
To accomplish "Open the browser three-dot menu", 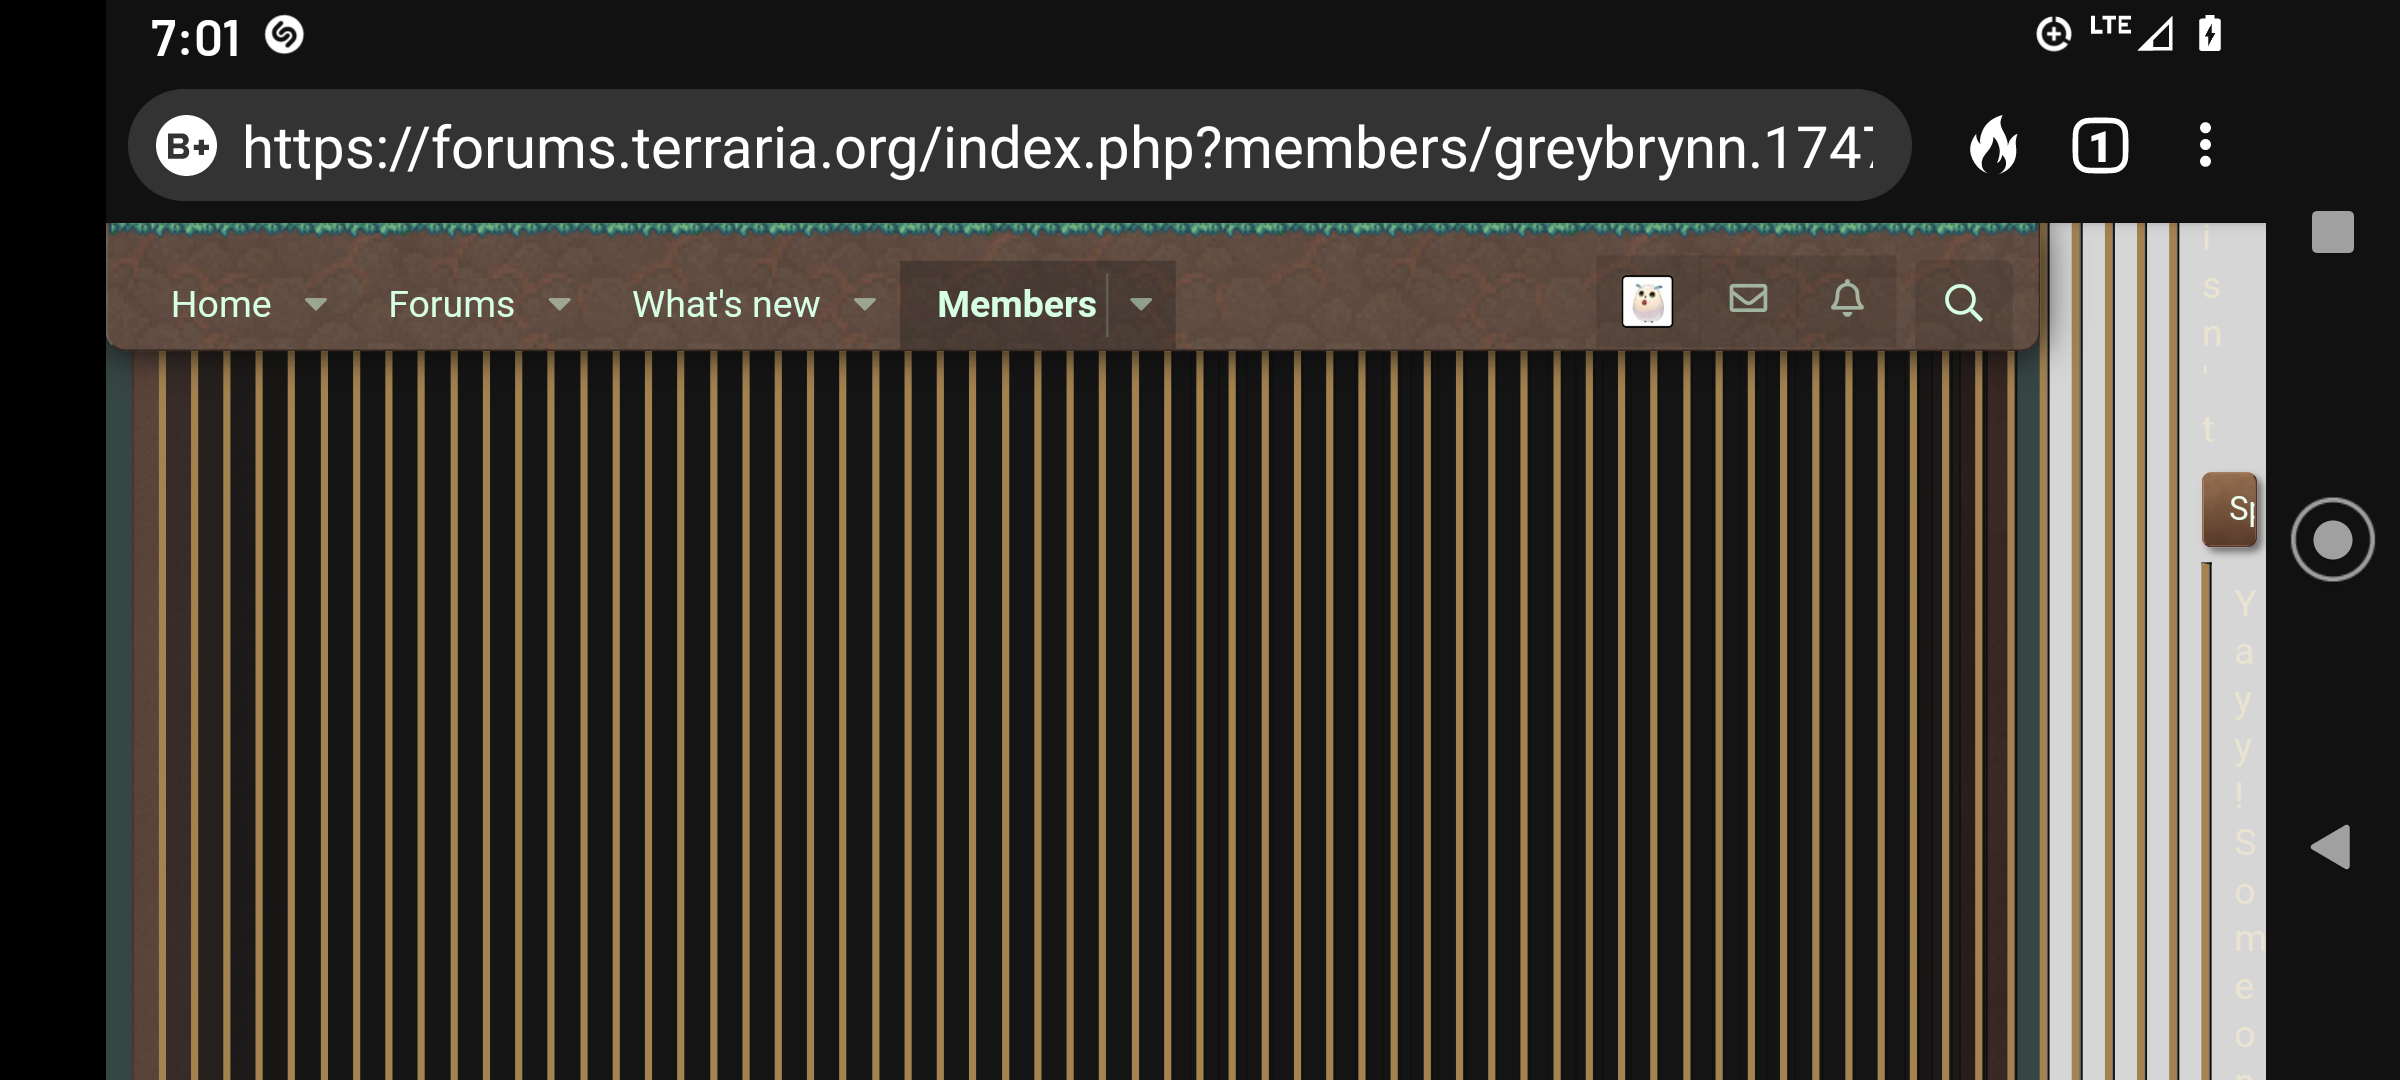I will point(2204,146).
